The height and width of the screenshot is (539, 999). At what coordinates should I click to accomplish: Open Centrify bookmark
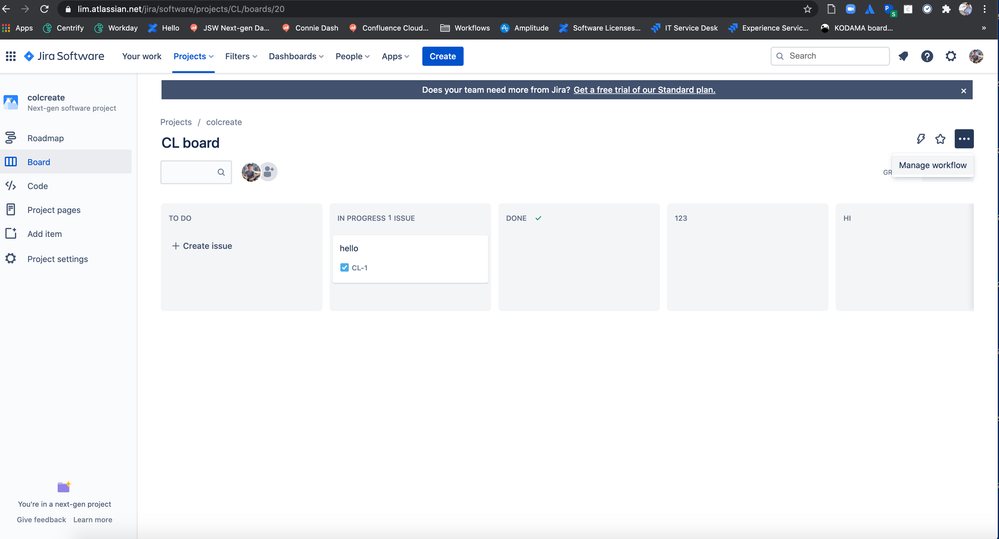pos(63,28)
